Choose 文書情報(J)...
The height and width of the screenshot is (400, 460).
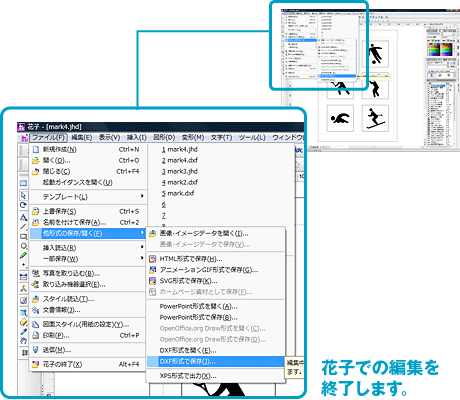[89, 310]
